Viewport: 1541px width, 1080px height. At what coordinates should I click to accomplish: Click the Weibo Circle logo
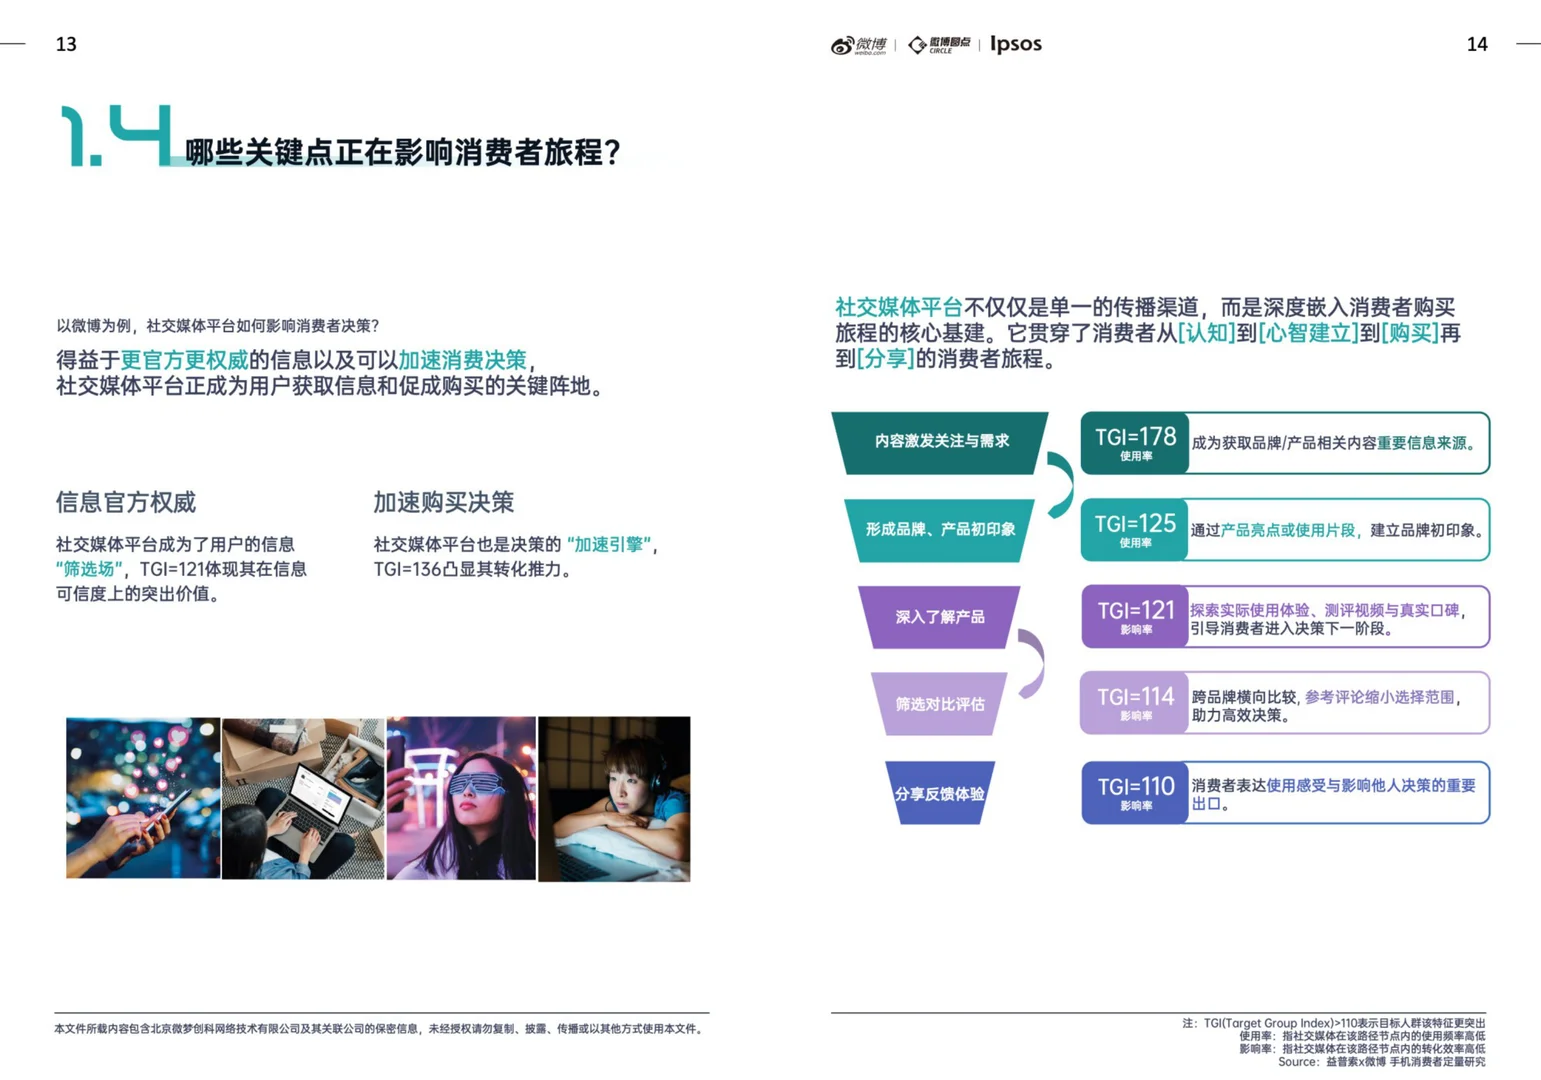click(x=938, y=45)
